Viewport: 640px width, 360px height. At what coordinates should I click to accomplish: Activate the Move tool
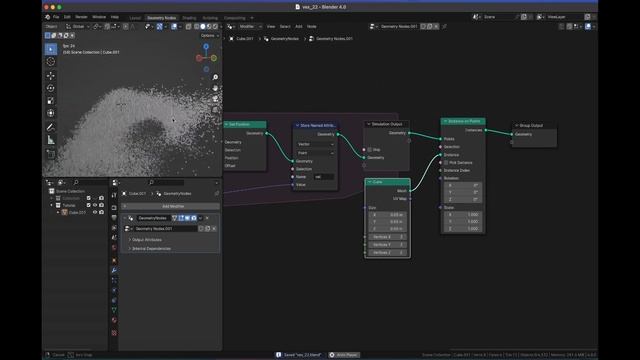click(x=51, y=76)
